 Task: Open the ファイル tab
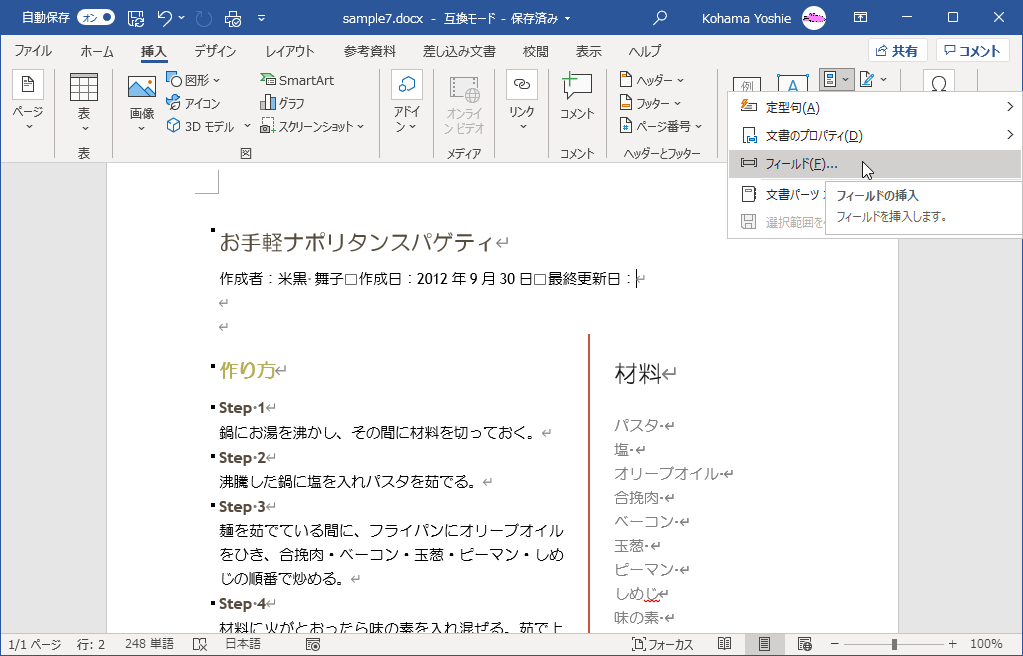coord(33,51)
